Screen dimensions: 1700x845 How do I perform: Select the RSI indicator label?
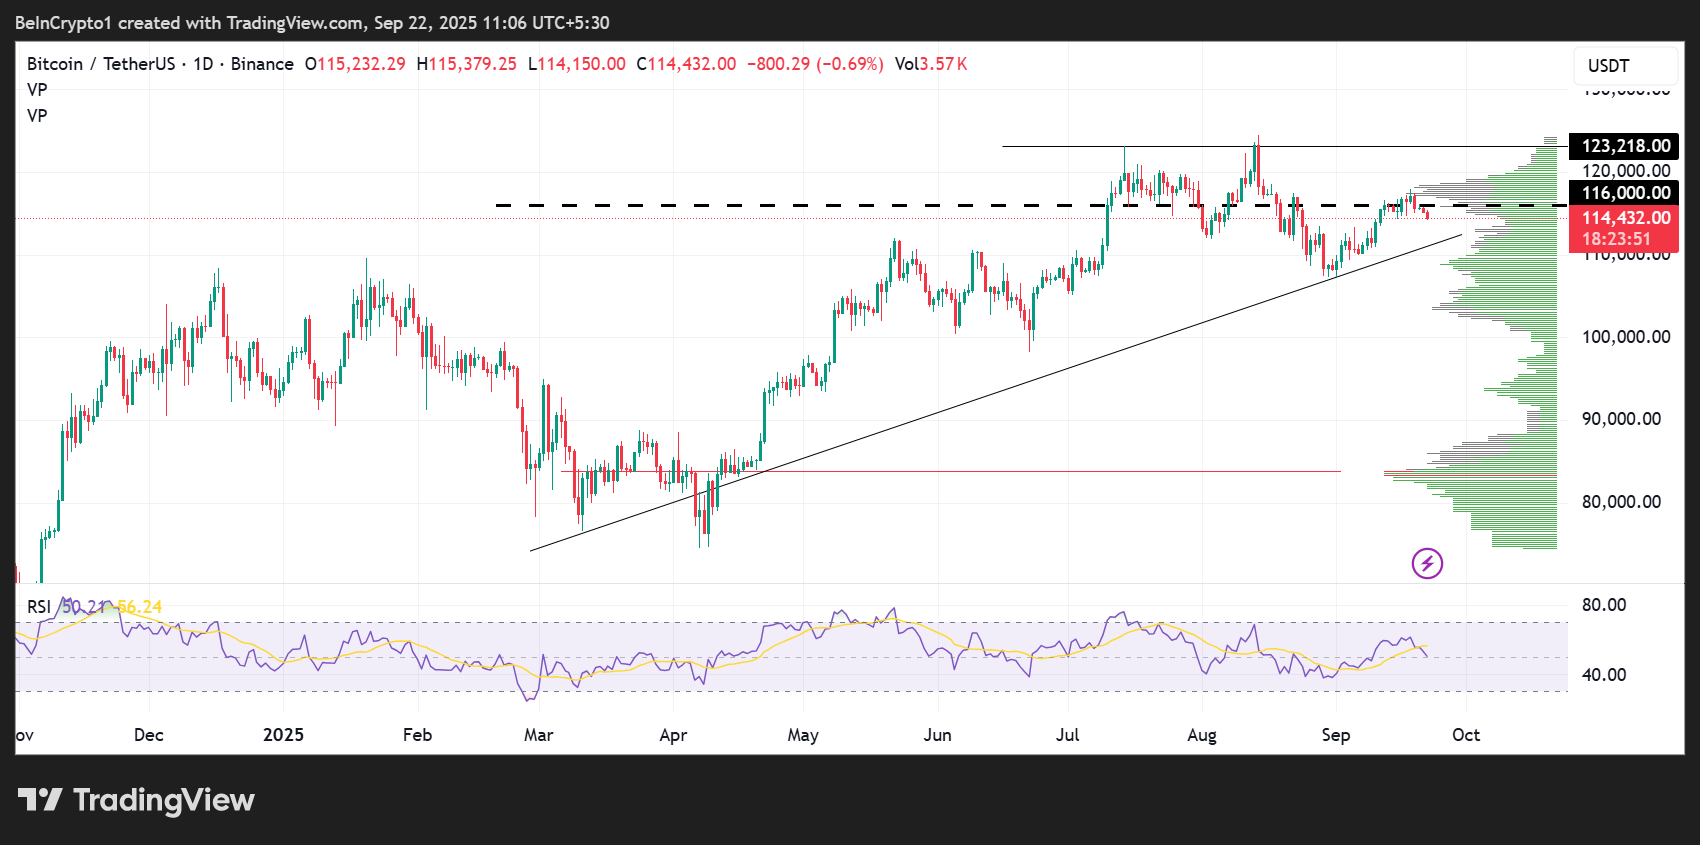coord(39,607)
